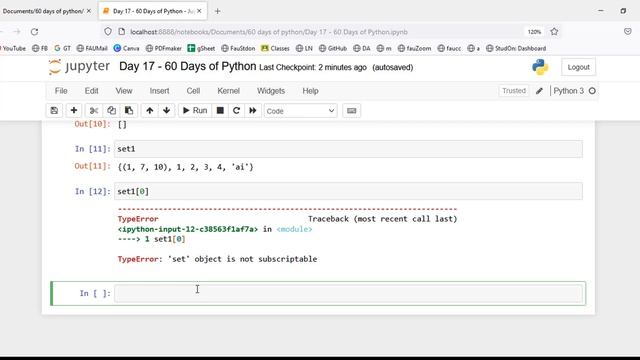Open the Canva bookmark
This screenshot has height=360, width=640.
tap(127, 48)
